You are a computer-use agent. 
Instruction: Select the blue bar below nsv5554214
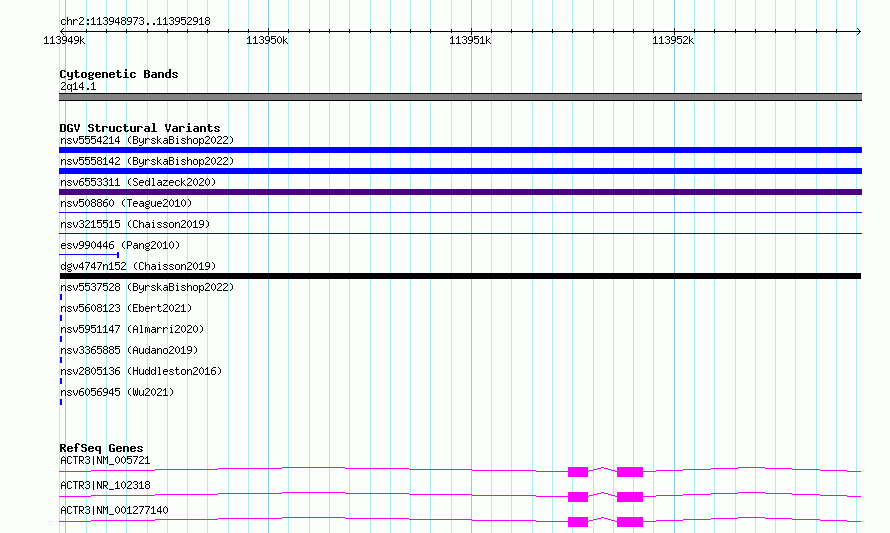click(460, 150)
